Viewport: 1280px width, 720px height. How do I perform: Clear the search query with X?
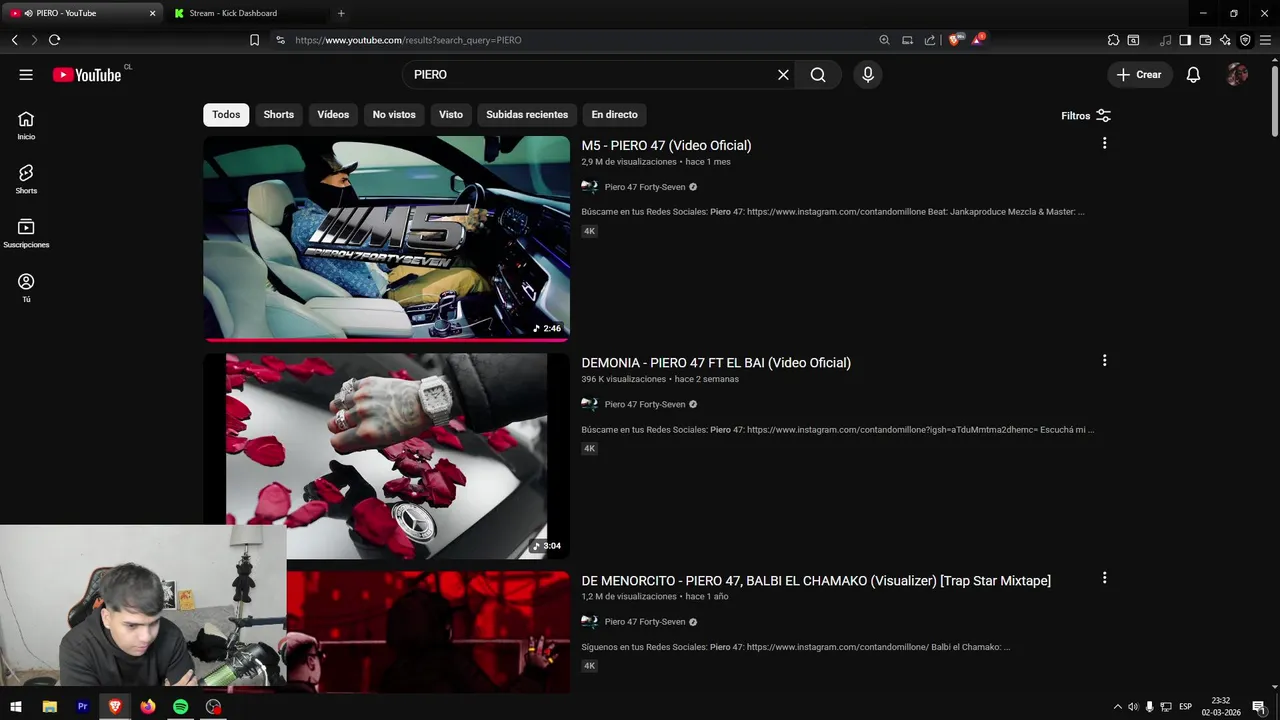783,75
